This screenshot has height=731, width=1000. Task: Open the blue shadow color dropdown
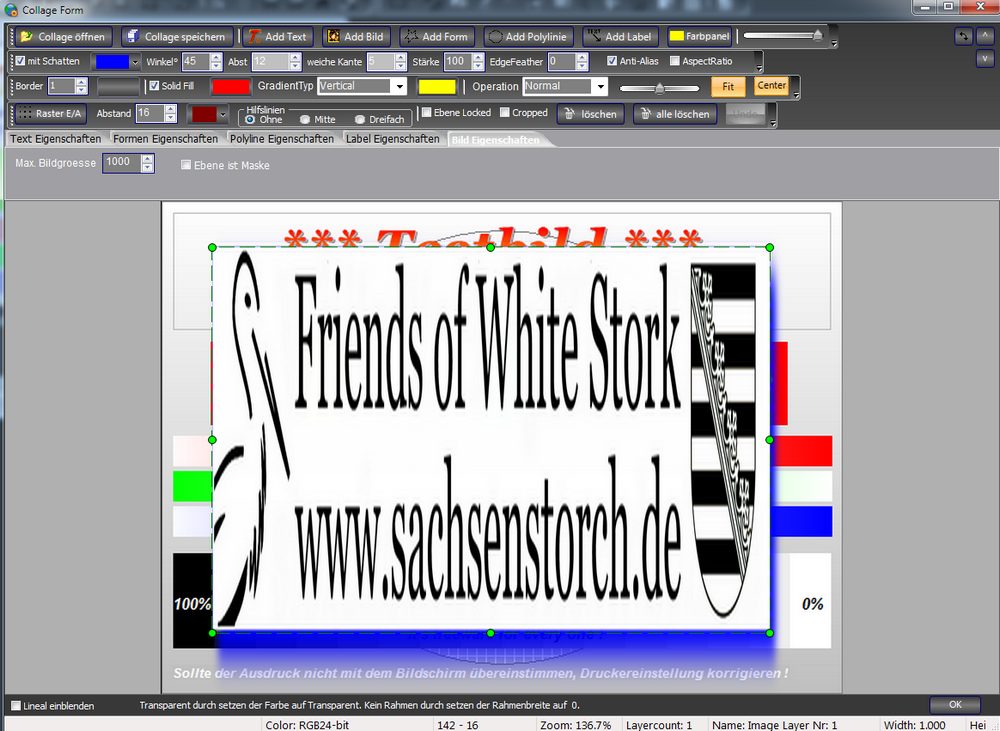click(135, 62)
